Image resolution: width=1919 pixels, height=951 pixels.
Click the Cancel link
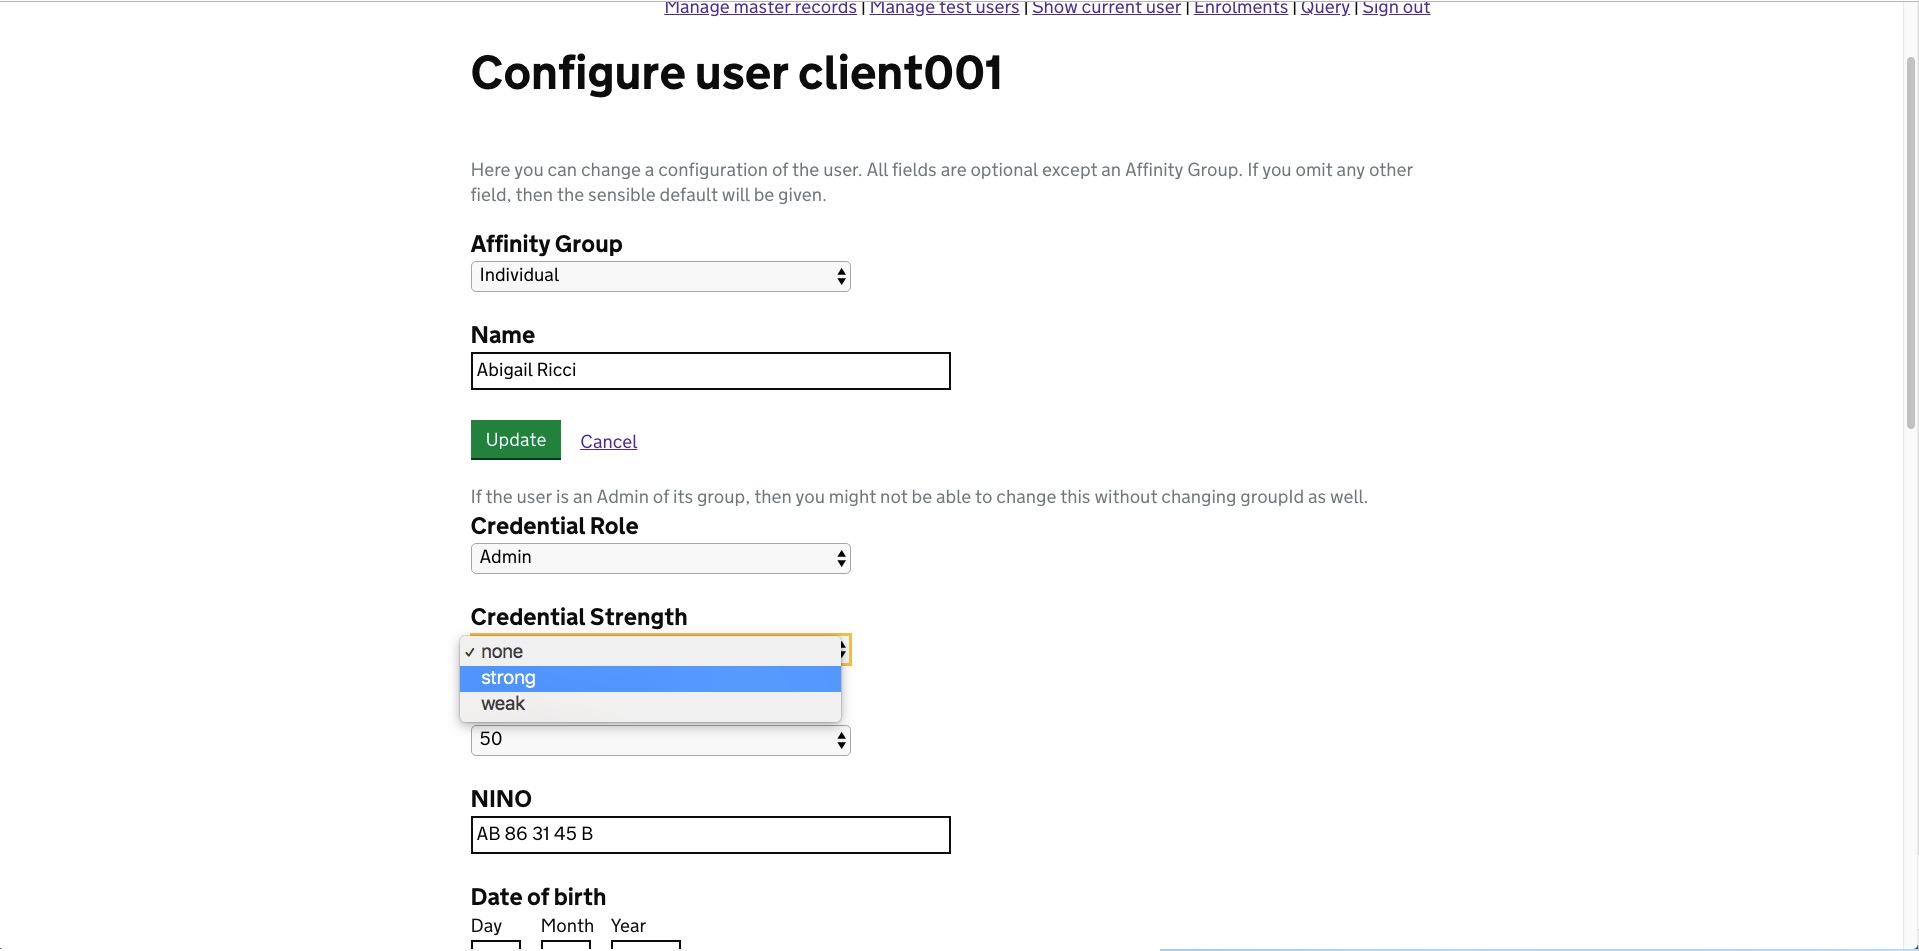(x=608, y=442)
